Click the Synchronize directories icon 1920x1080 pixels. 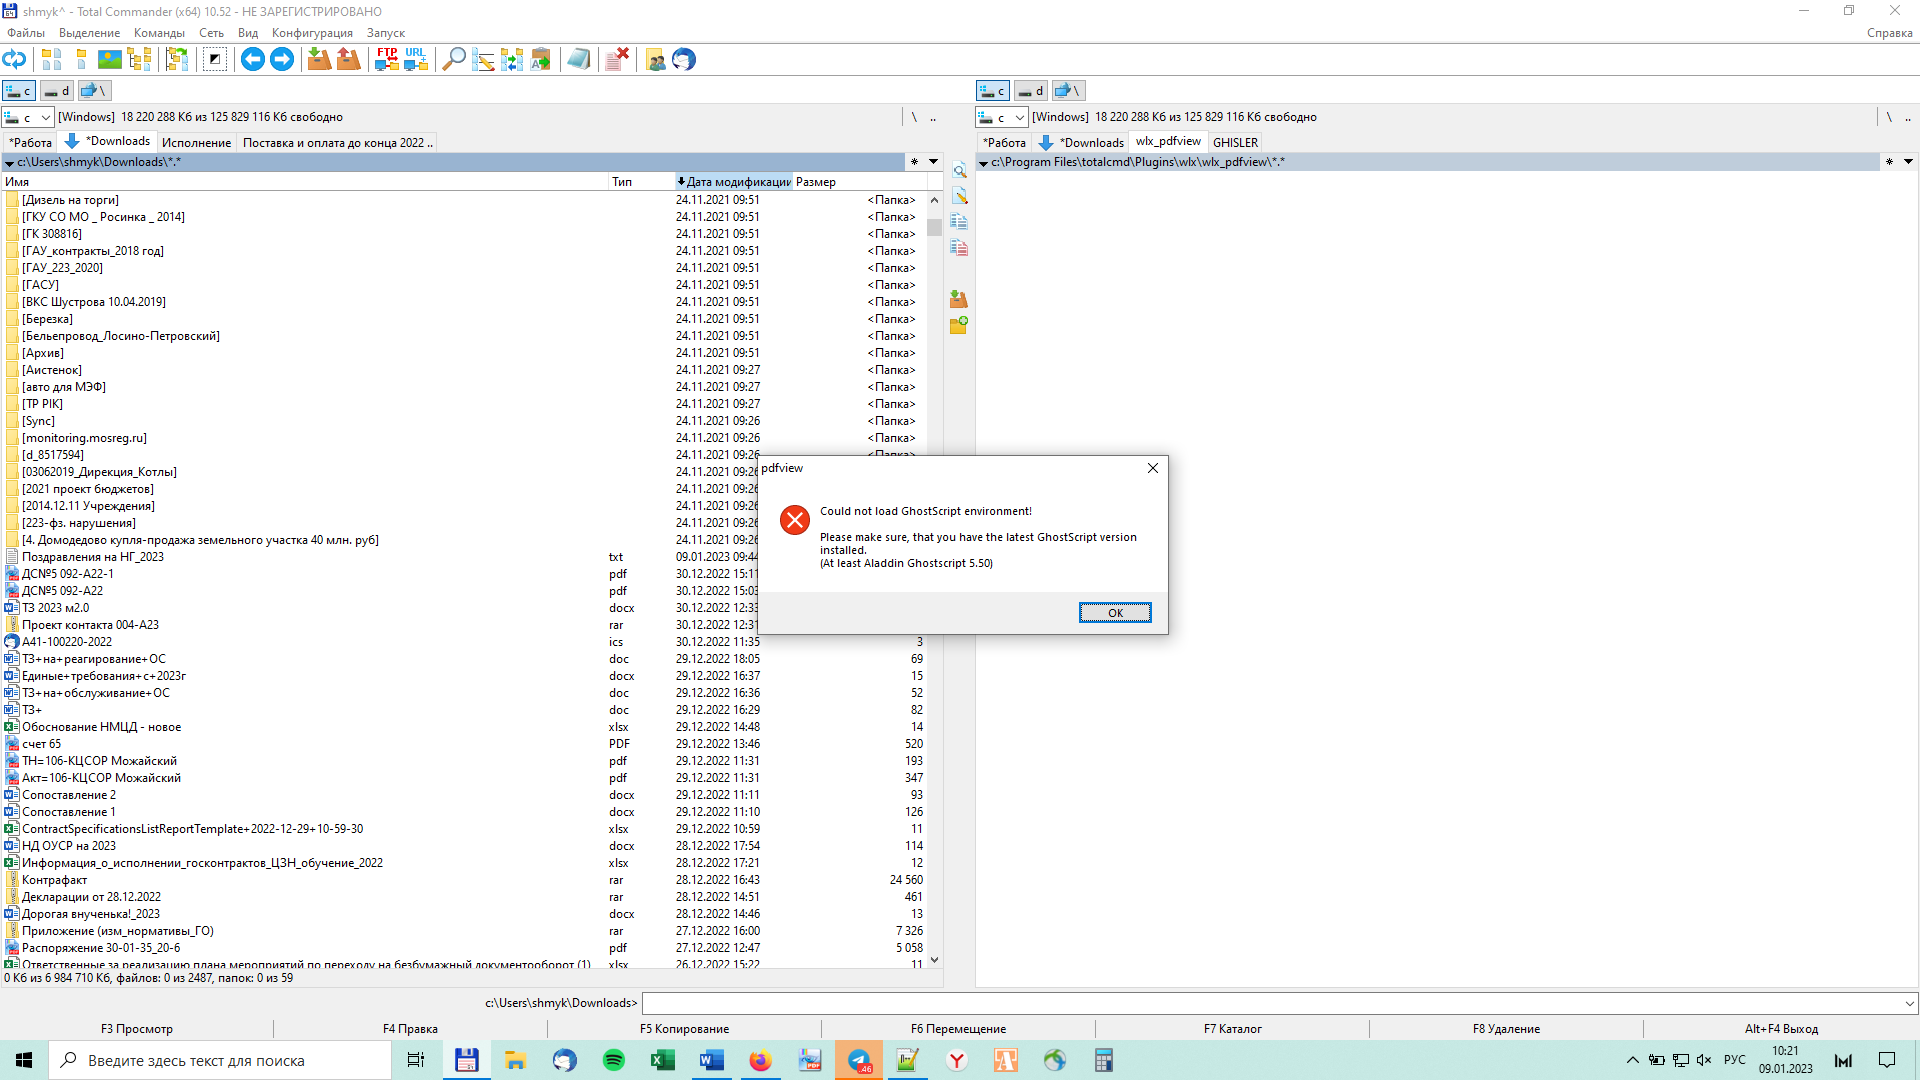512,60
